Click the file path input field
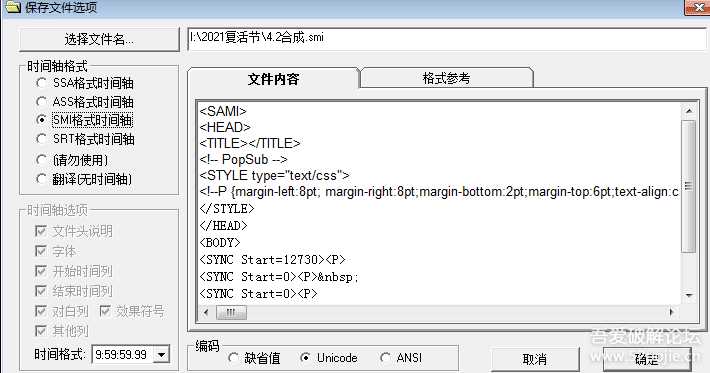This screenshot has width=710, height=373. [x=447, y=38]
